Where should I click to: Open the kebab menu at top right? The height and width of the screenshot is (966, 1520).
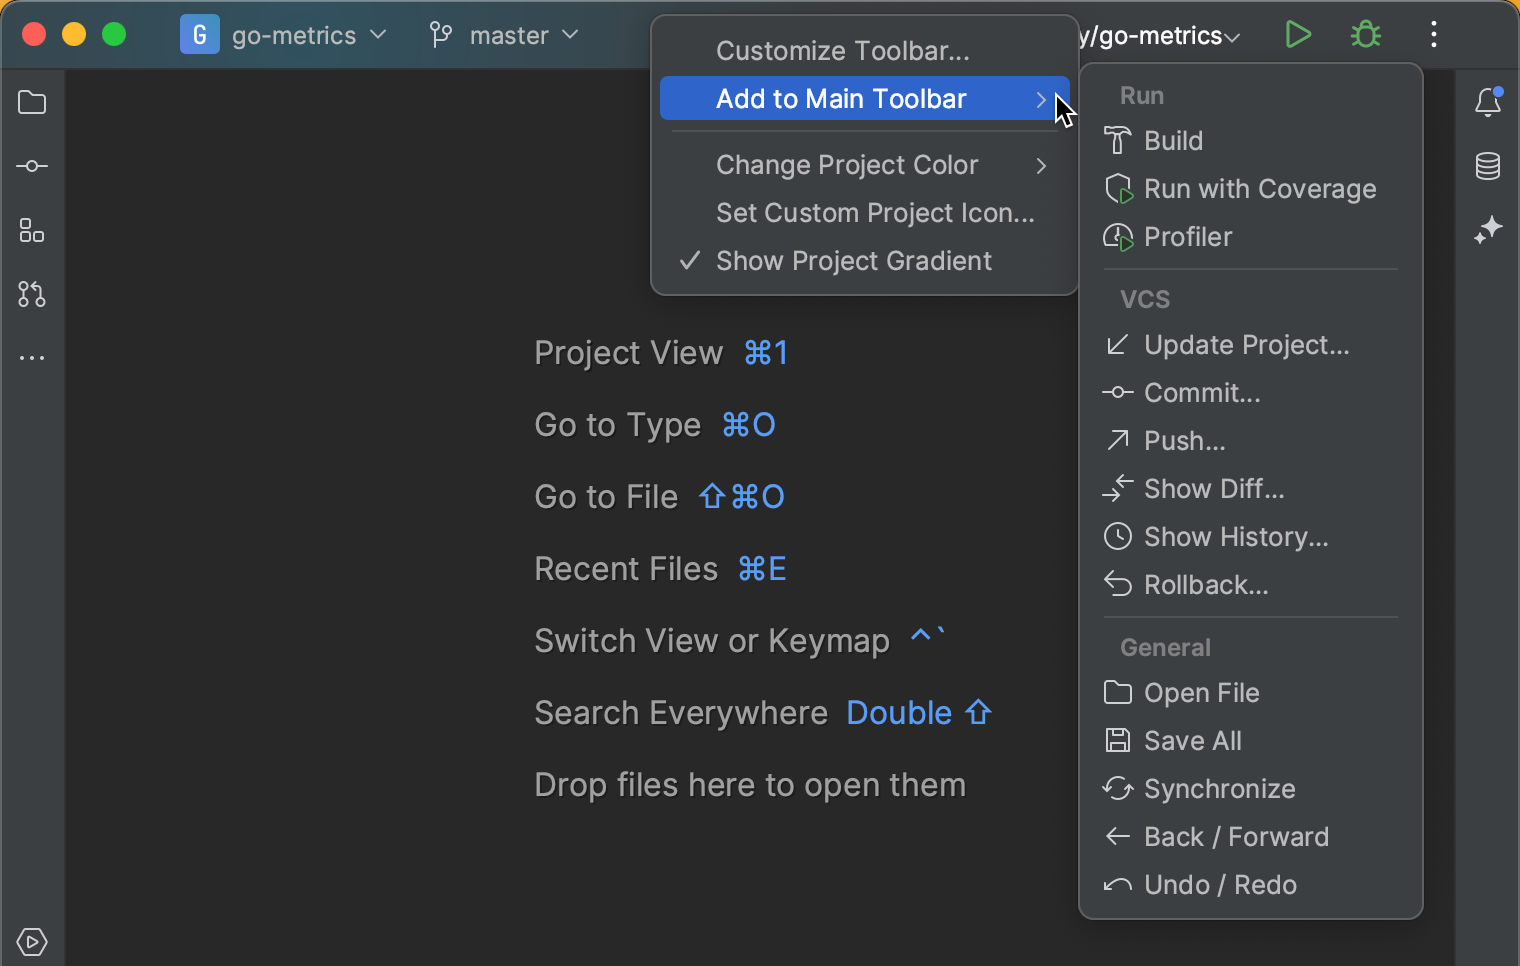1434,34
